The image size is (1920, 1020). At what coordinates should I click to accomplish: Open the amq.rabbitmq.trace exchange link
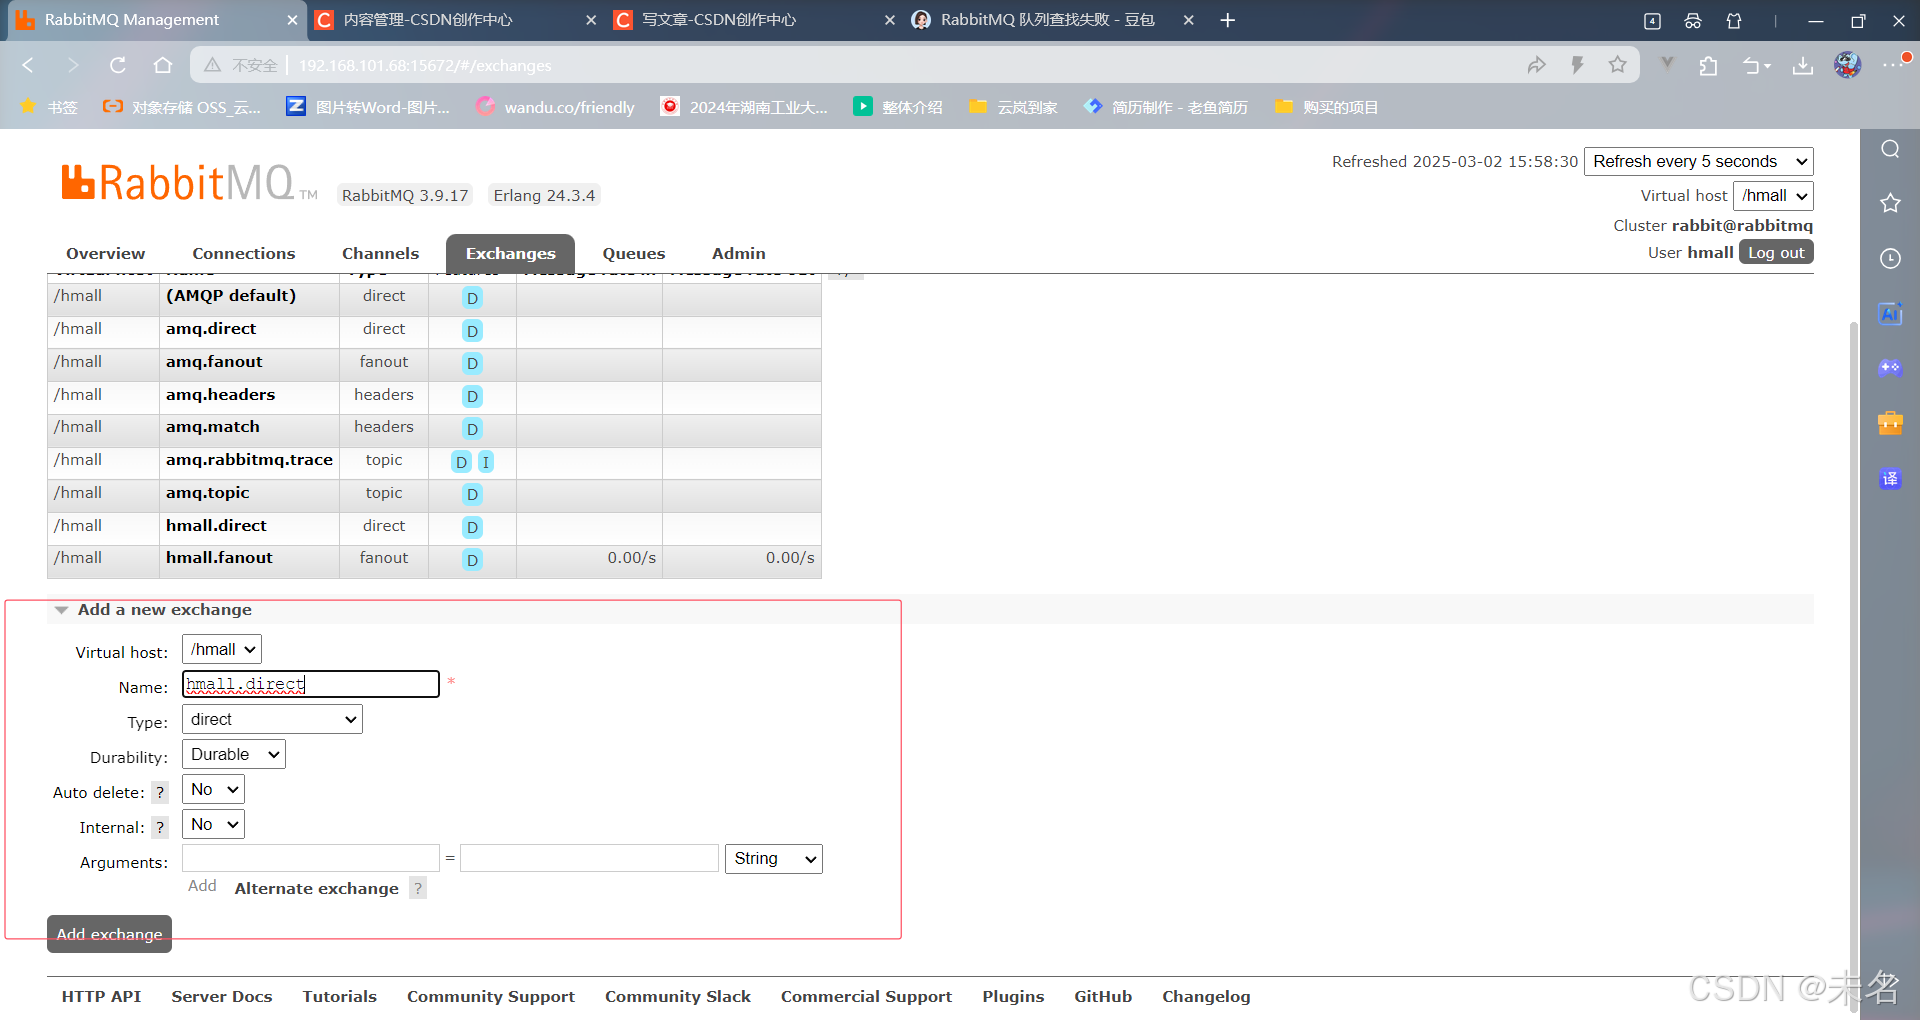coord(249,460)
